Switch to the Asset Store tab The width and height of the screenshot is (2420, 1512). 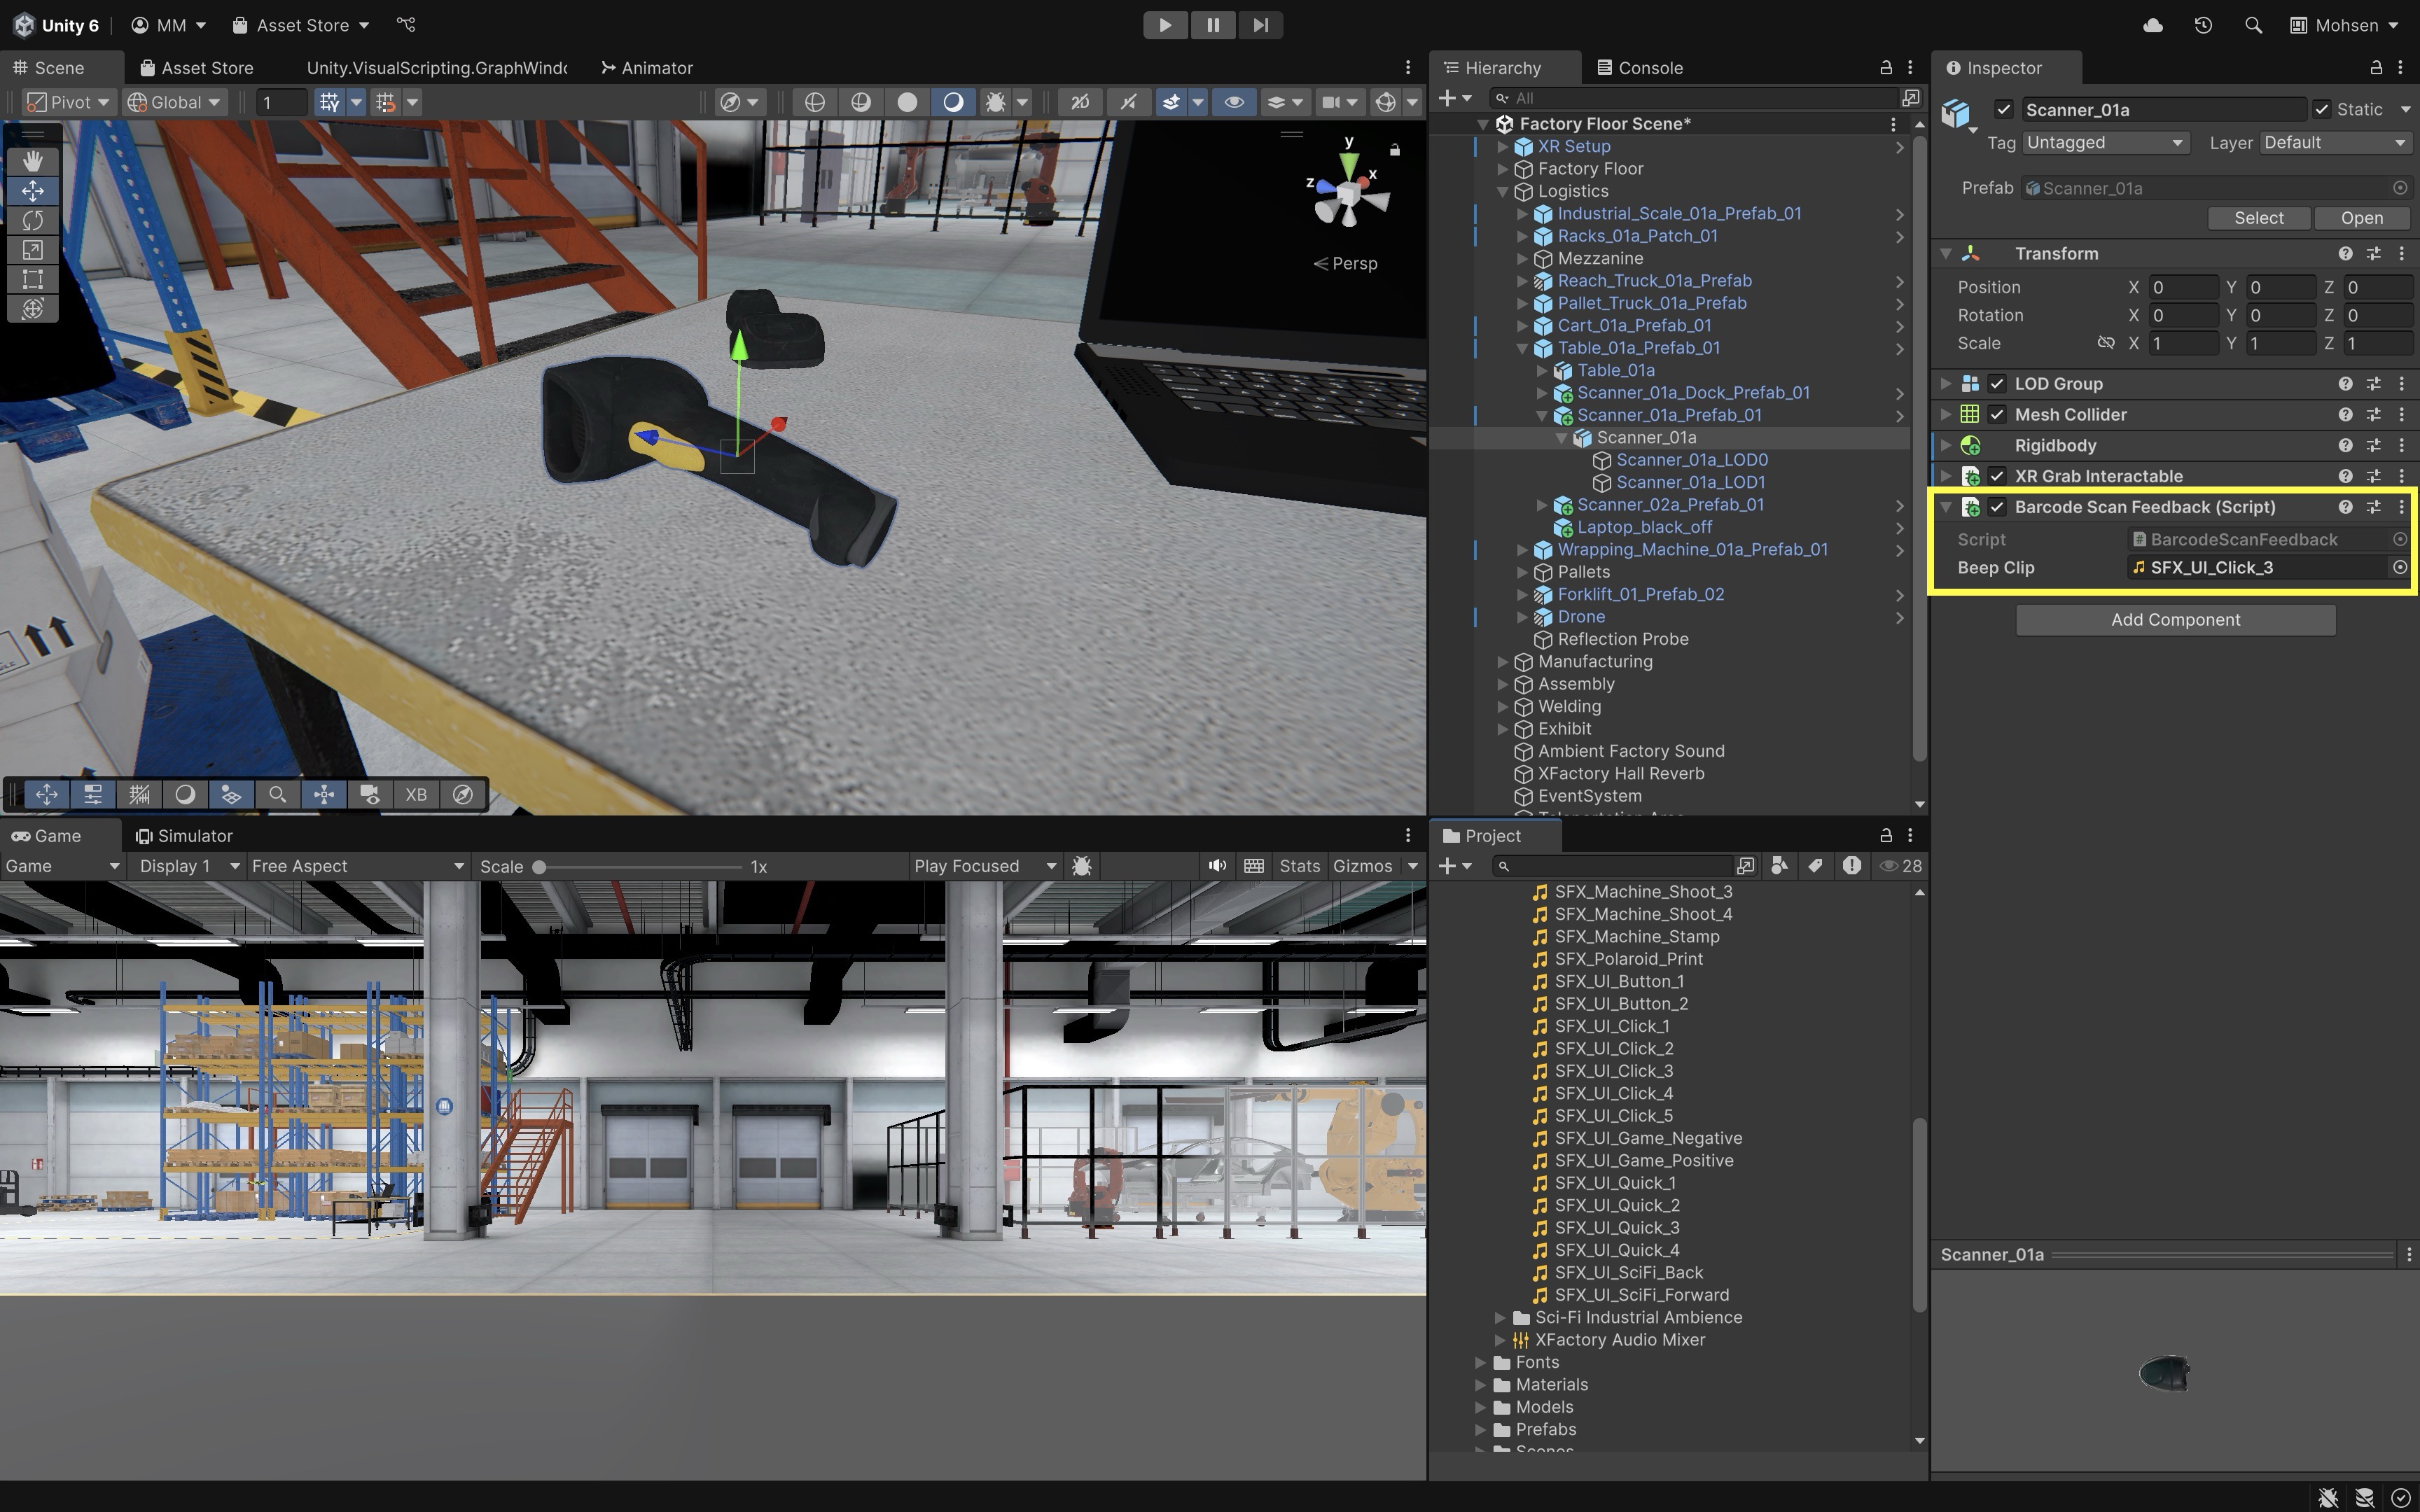point(197,68)
